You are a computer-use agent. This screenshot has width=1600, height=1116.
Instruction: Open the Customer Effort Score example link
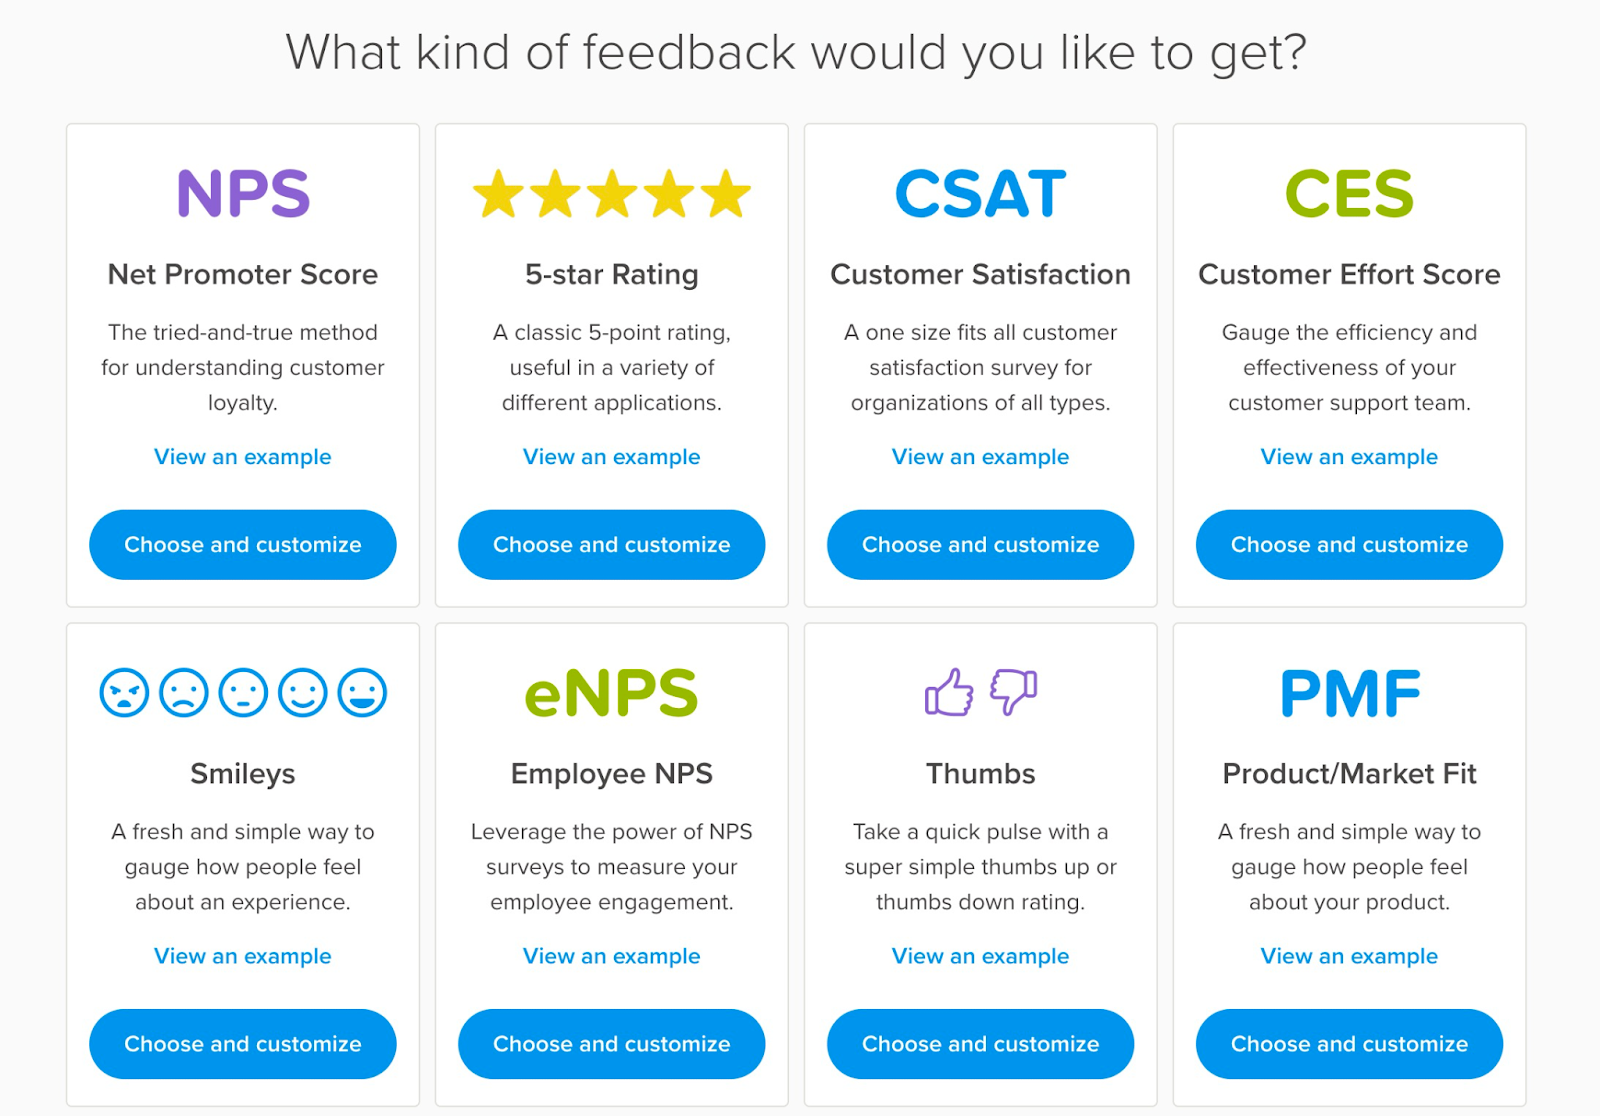coord(1350,457)
